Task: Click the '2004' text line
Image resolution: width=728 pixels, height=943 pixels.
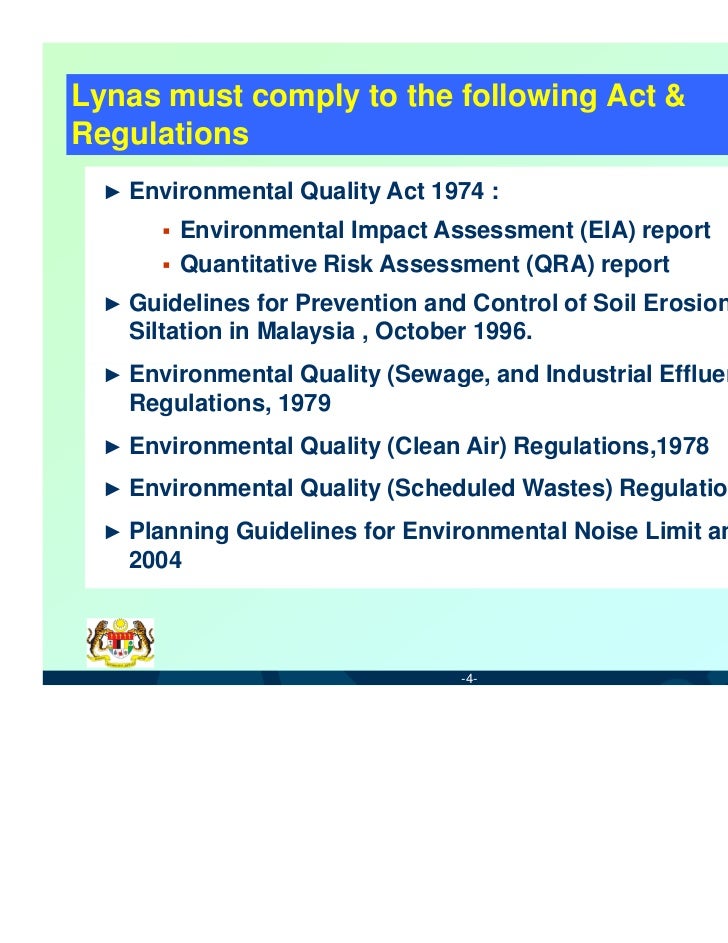Action: pyautogui.click(x=155, y=560)
